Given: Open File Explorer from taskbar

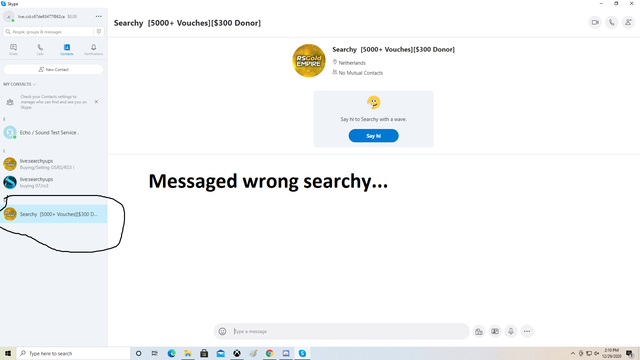Looking at the screenshot, I should coord(188,353).
